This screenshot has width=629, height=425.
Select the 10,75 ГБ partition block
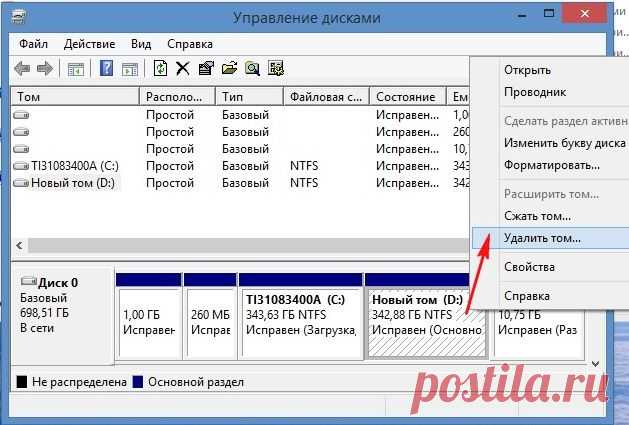(538, 333)
